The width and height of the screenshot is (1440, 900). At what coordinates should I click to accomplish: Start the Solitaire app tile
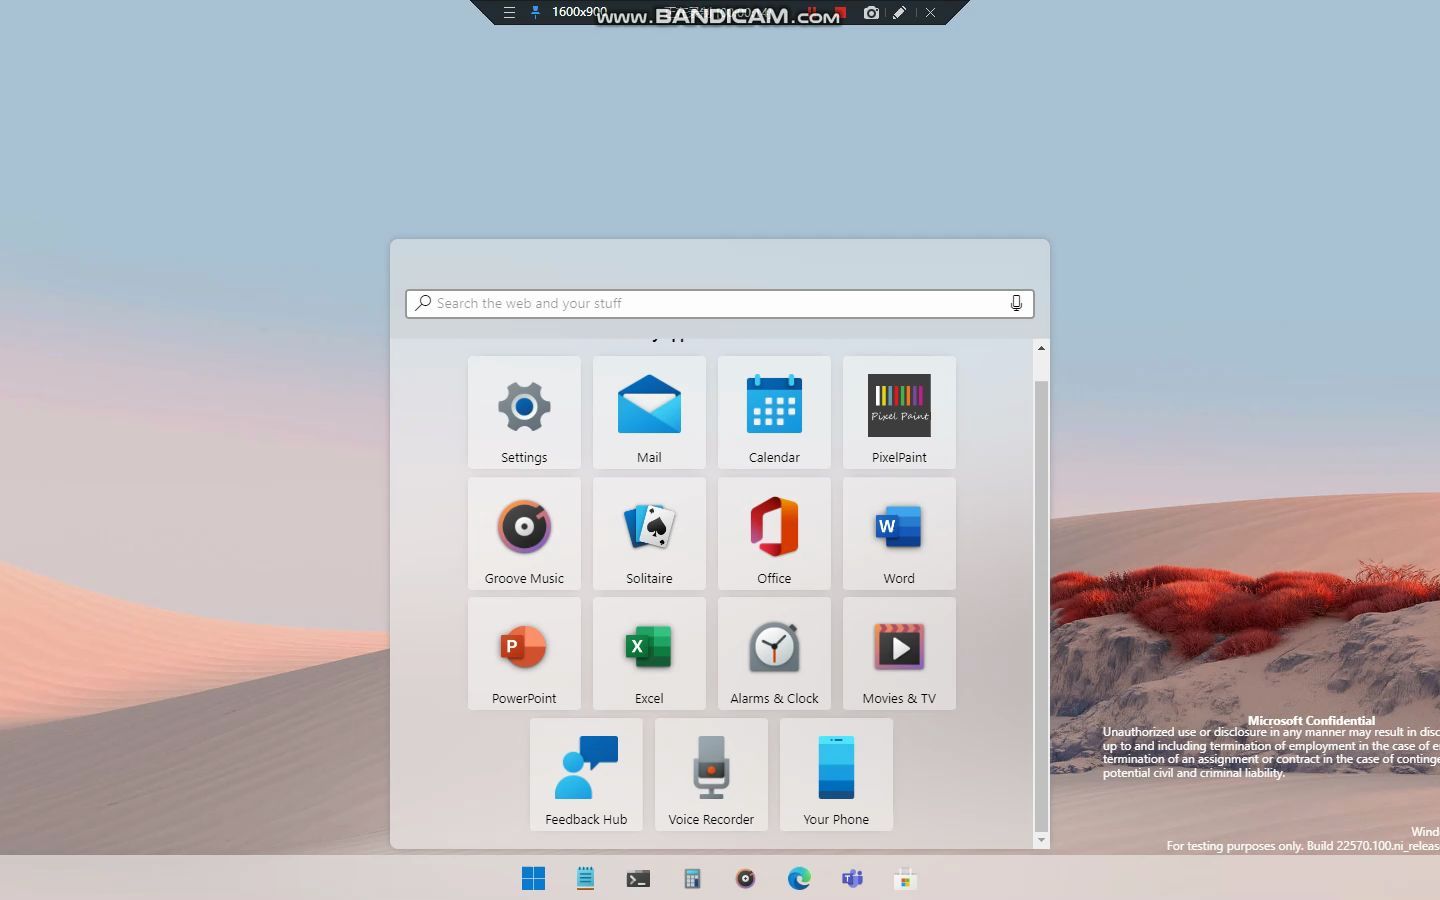649,533
